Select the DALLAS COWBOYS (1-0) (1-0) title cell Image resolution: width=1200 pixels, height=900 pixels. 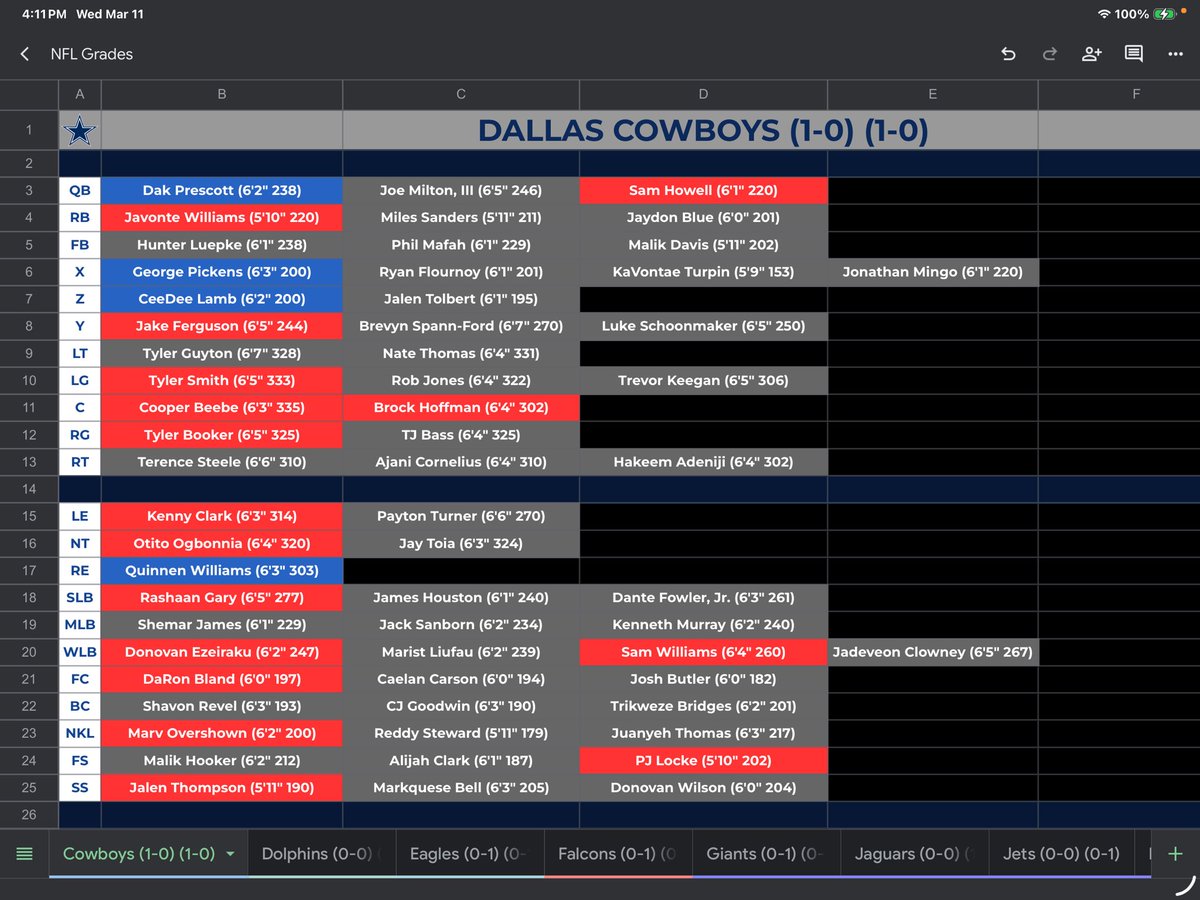pyautogui.click(x=703, y=130)
